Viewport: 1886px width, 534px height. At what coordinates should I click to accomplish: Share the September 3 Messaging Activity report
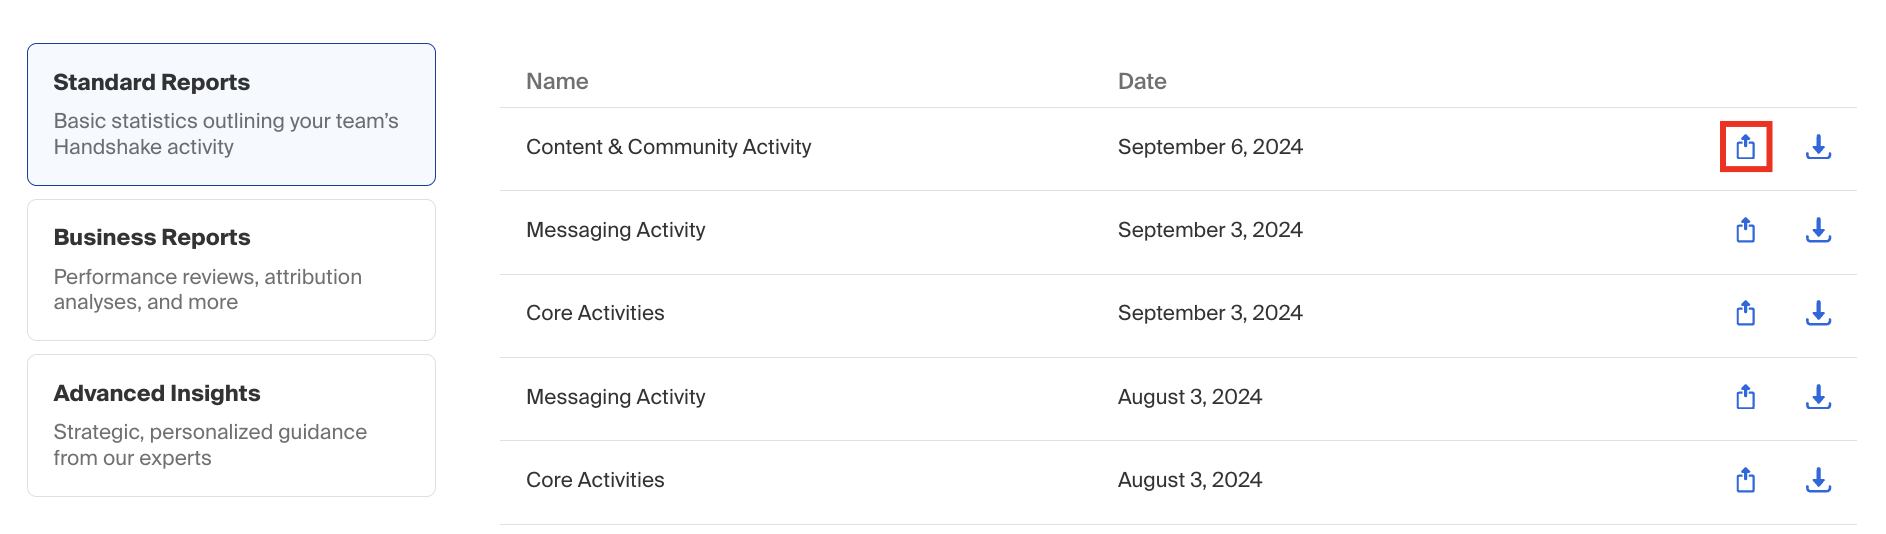(x=1745, y=230)
